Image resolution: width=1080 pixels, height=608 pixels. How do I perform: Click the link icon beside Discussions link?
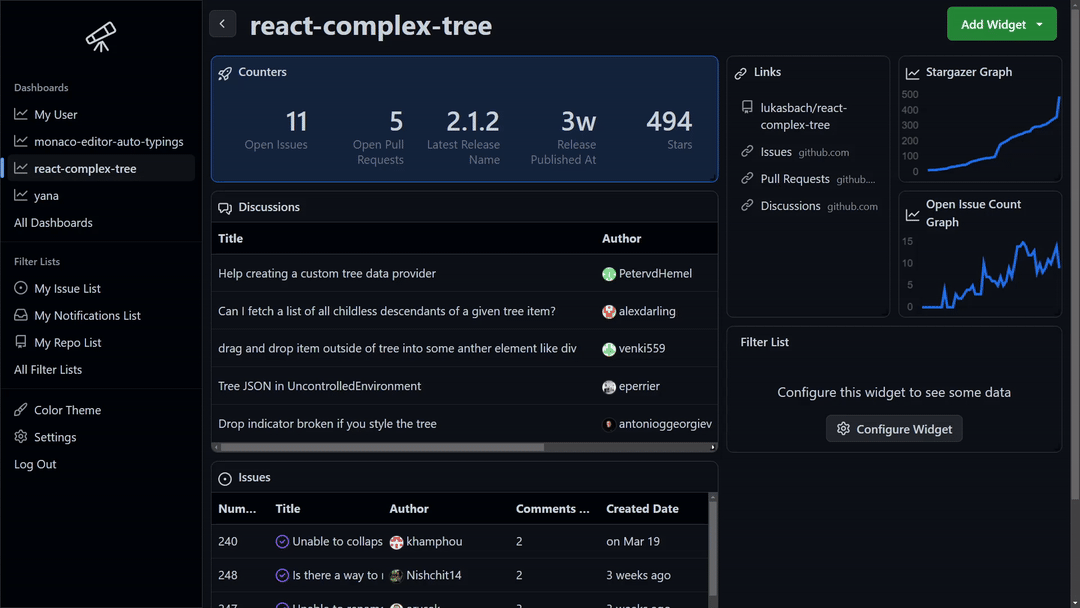(747, 205)
